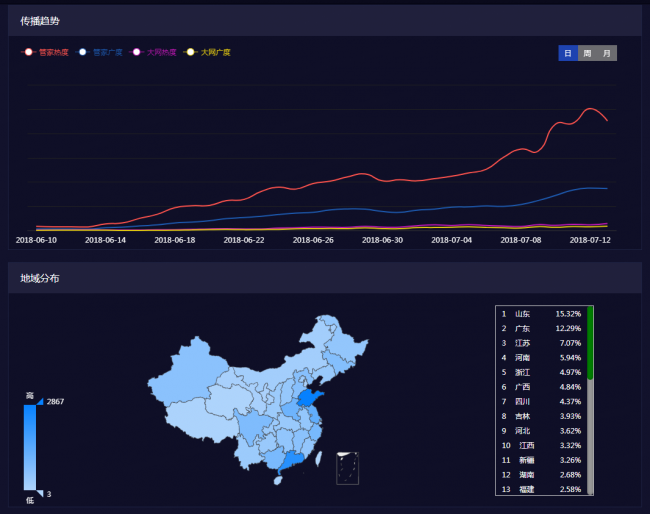This screenshot has height=514, width=650.
Task: Switch the trend chart to 日 view
Action: click(568, 53)
